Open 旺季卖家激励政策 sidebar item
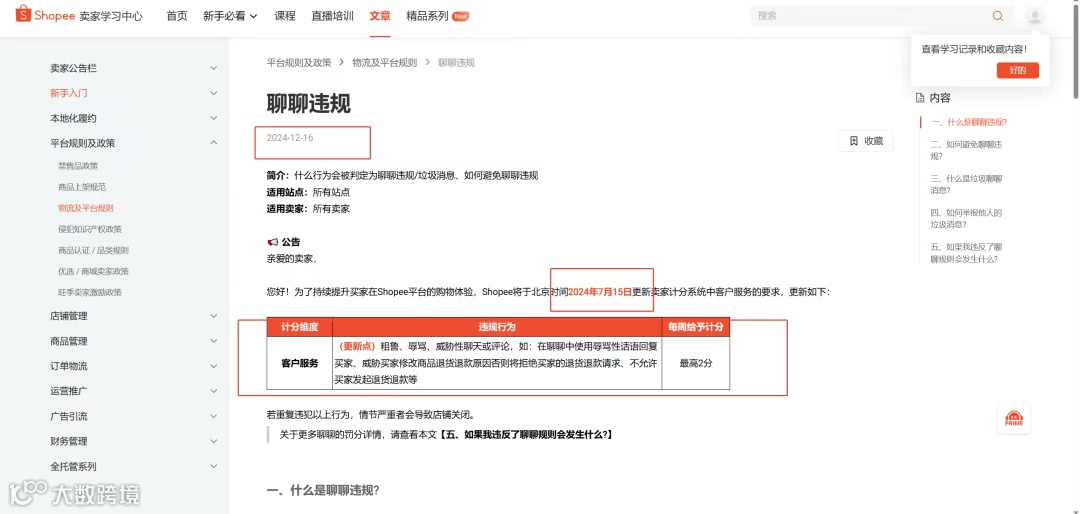This screenshot has width=1080, height=514. pos(90,292)
